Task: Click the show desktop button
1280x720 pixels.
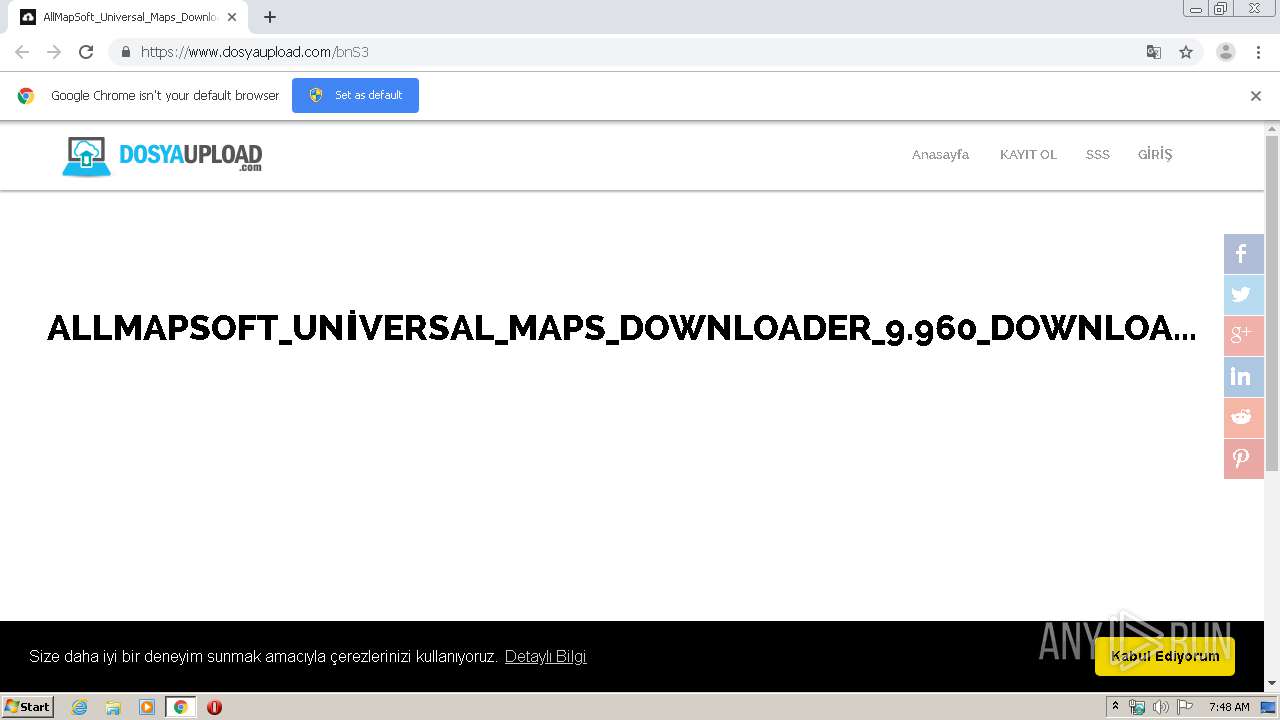Action: (x=1268, y=707)
